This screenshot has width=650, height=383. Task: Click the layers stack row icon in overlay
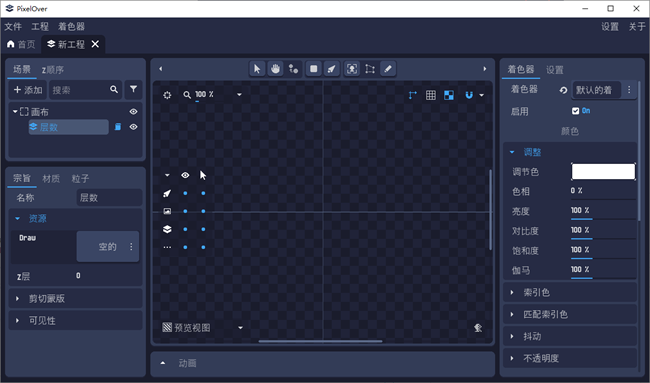(167, 229)
